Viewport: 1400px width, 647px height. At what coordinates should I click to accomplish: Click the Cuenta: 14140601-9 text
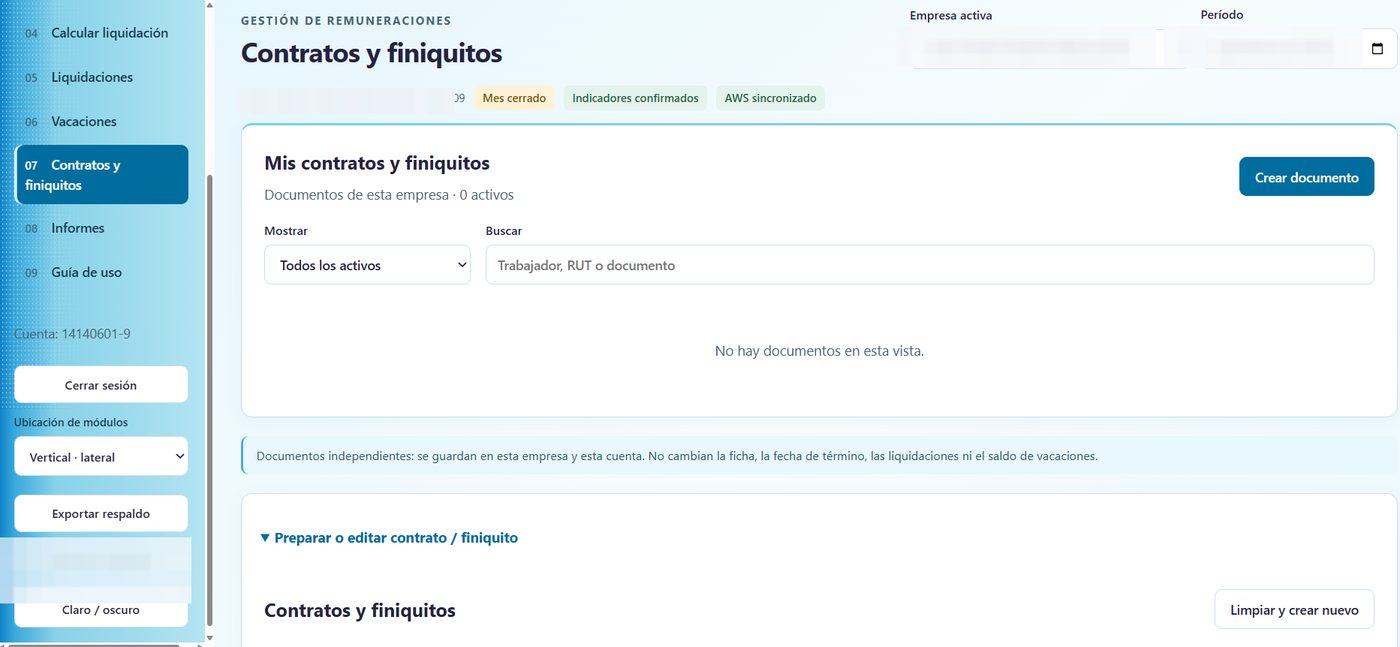coord(72,333)
